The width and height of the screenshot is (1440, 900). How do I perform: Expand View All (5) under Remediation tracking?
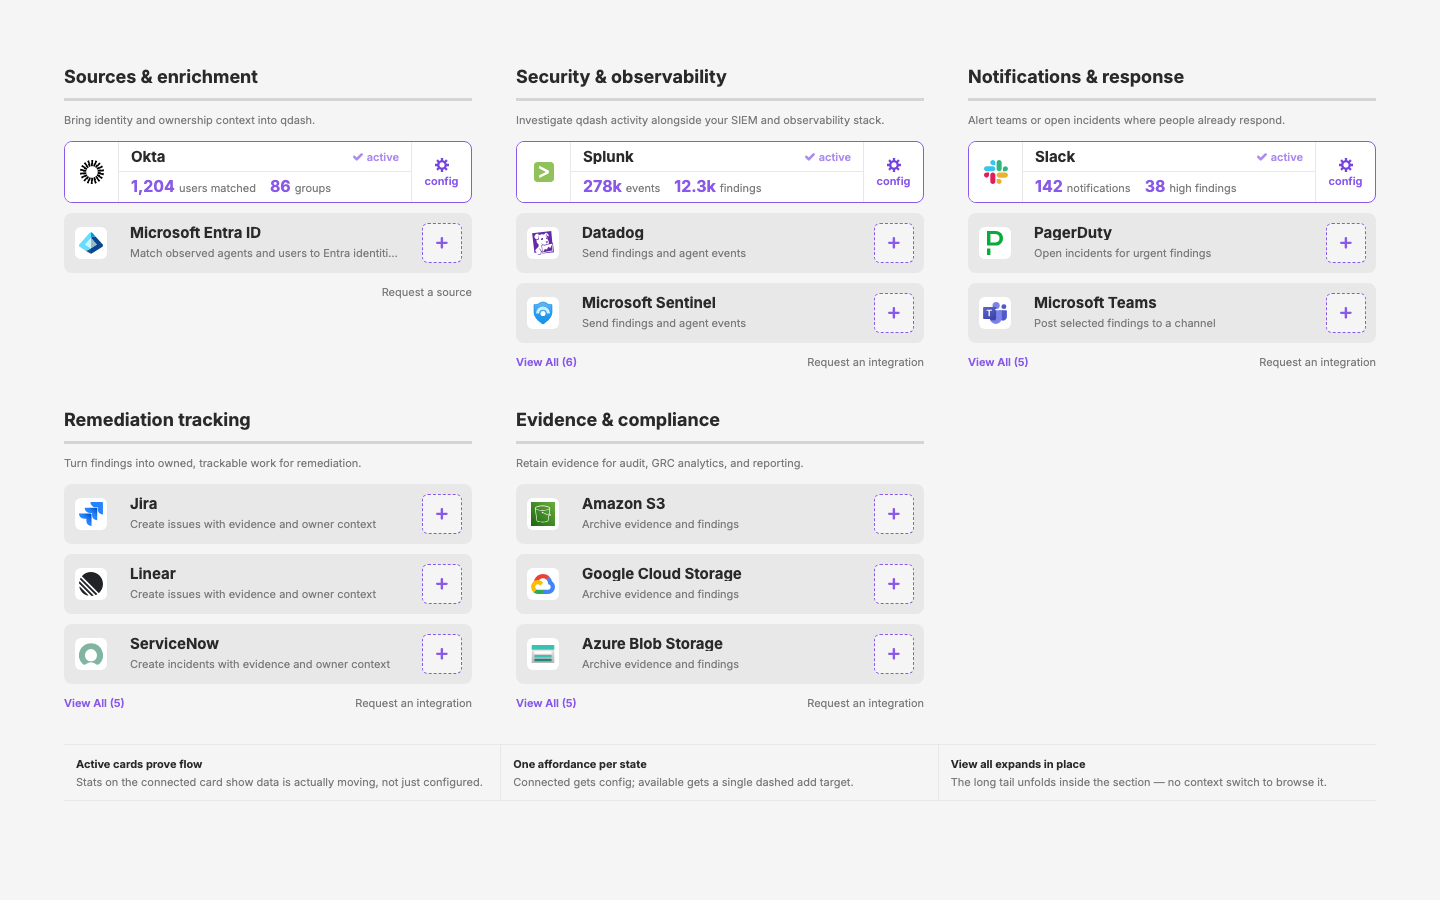(94, 703)
